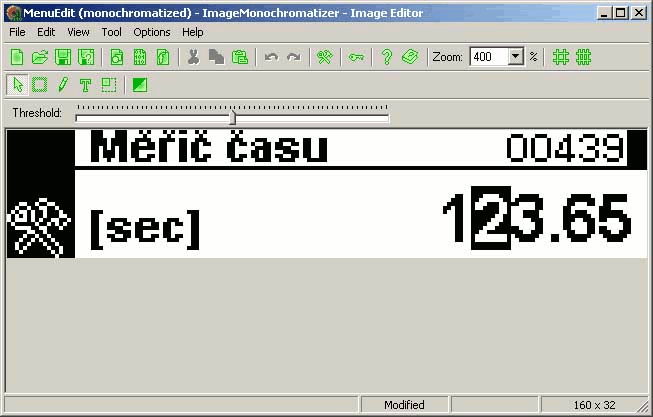This screenshot has width=653, height=417.
Task: Click the tools icon in the canvas image
Action: (x=40, y=227)
